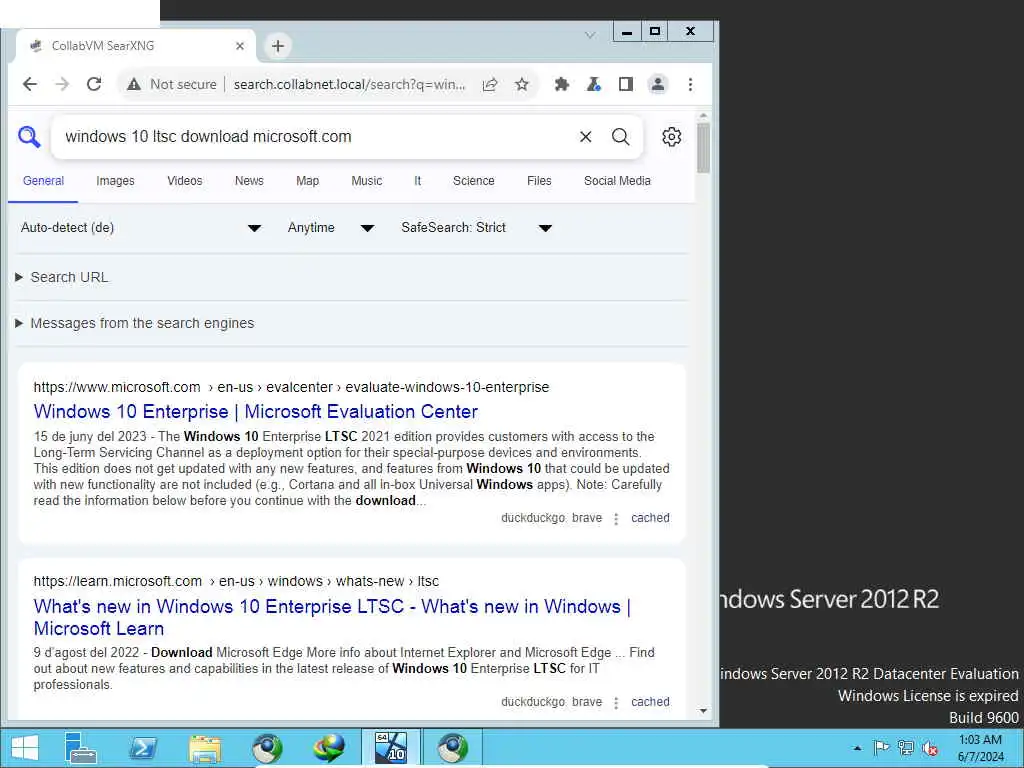Open Windows 10 Enterprise Evaluation Center result
Viewport: 1024px width, 768px height.
(256, 411)
